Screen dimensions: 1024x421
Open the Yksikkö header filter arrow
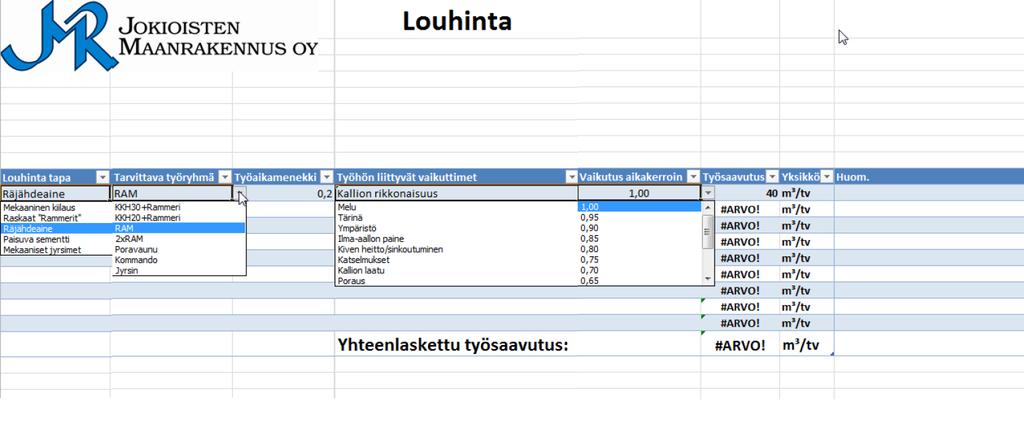click(827, 178)
